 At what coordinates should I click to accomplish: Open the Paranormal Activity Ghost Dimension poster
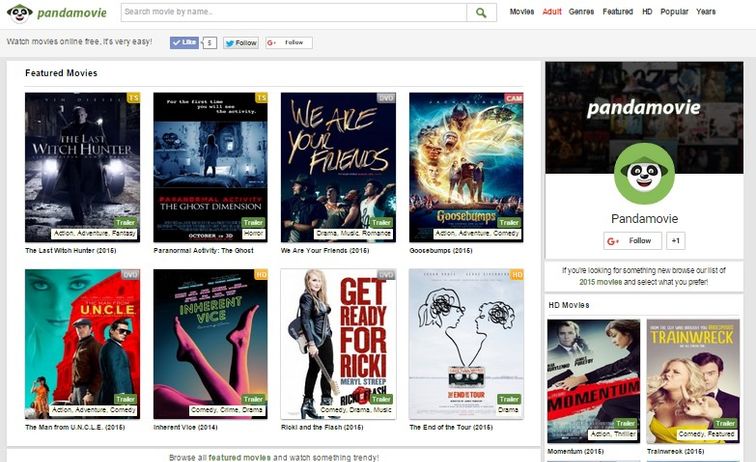[x=210, y=167]
